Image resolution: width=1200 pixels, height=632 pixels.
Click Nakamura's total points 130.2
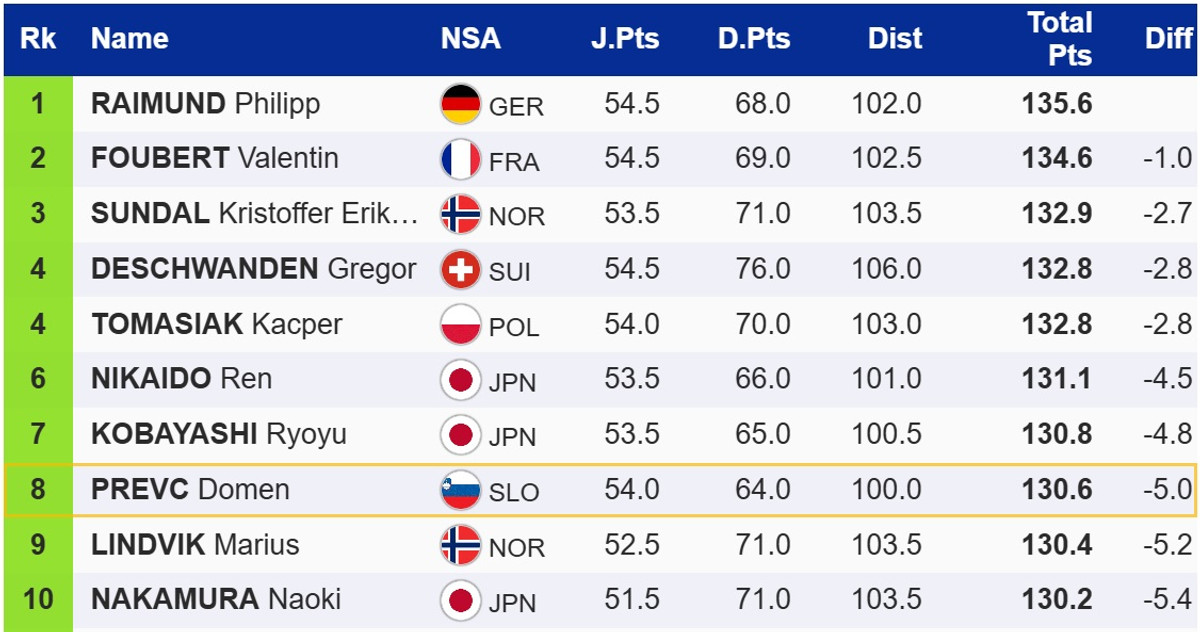point(1057,600)
